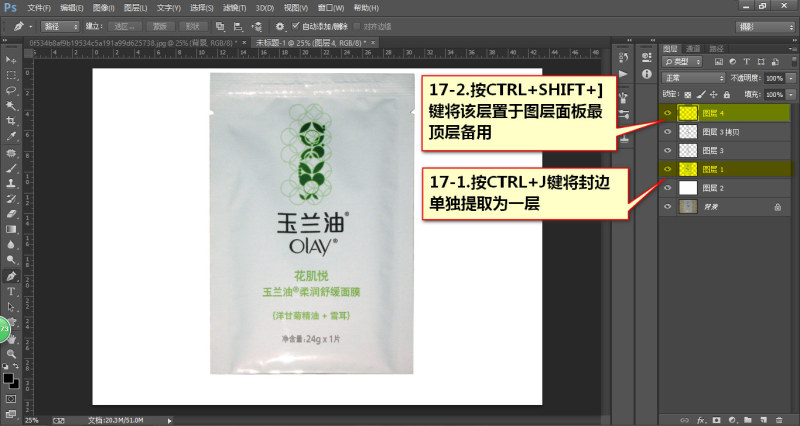Select the Crop tool
800x426 pixels.
click(x=11, y=121)
